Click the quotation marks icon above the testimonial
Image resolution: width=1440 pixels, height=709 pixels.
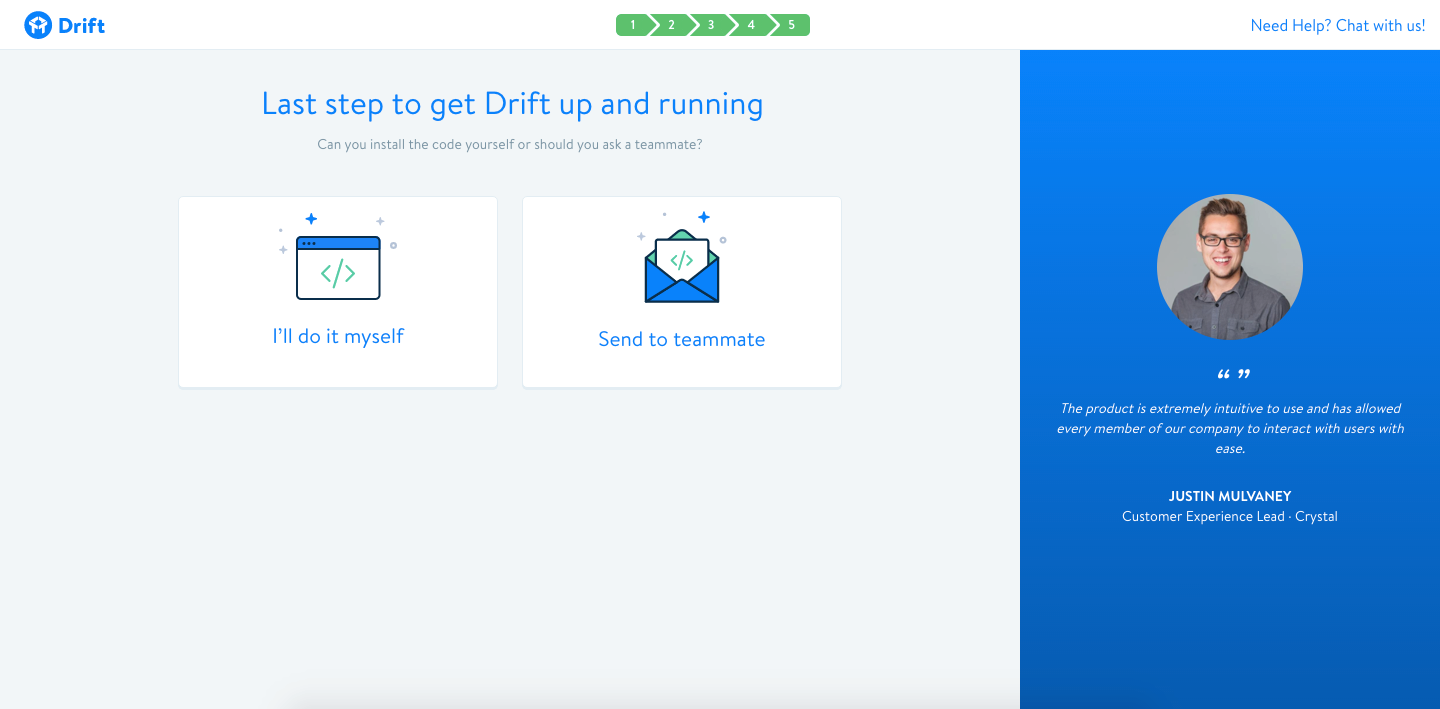pos(1232,373)
